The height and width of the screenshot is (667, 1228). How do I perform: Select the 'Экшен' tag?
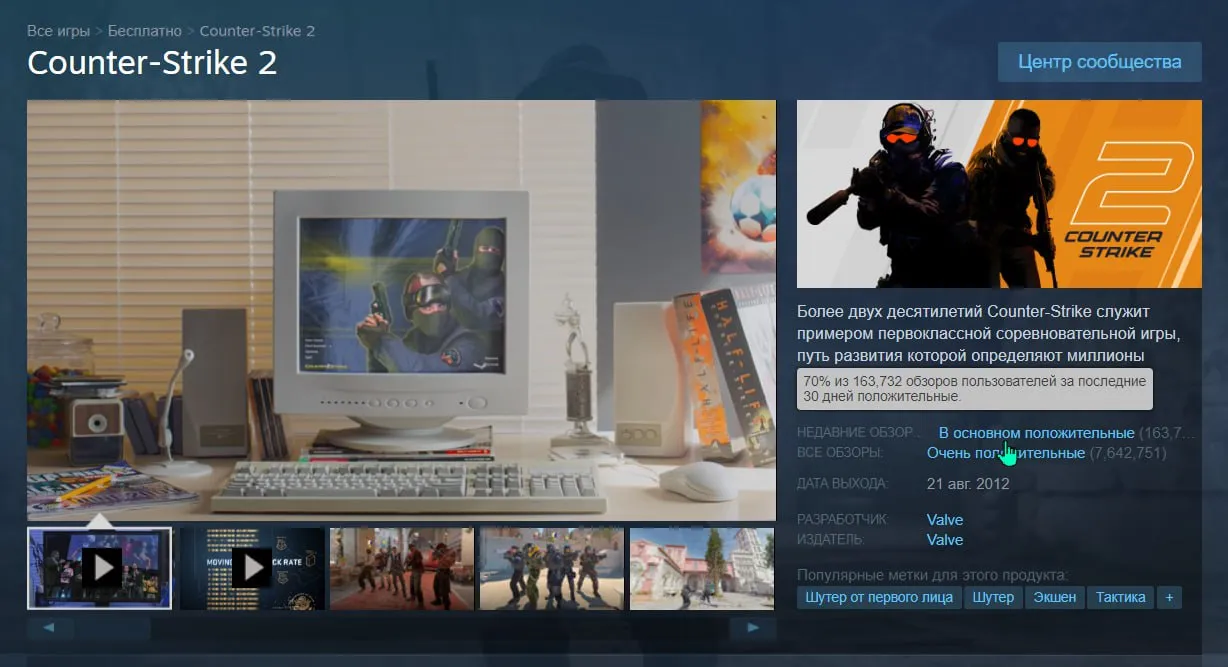tap(1055, 597)
